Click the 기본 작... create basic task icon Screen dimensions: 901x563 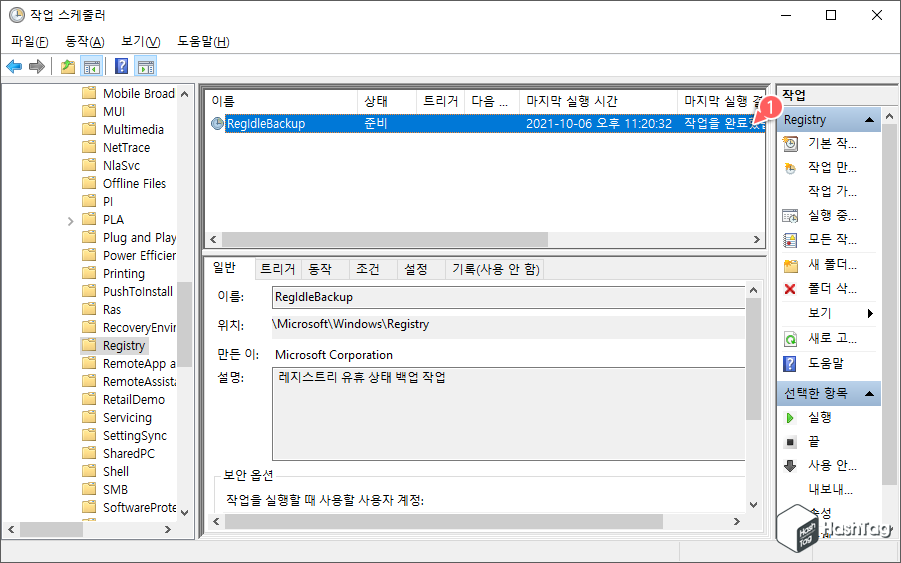(x=791, y=144)
